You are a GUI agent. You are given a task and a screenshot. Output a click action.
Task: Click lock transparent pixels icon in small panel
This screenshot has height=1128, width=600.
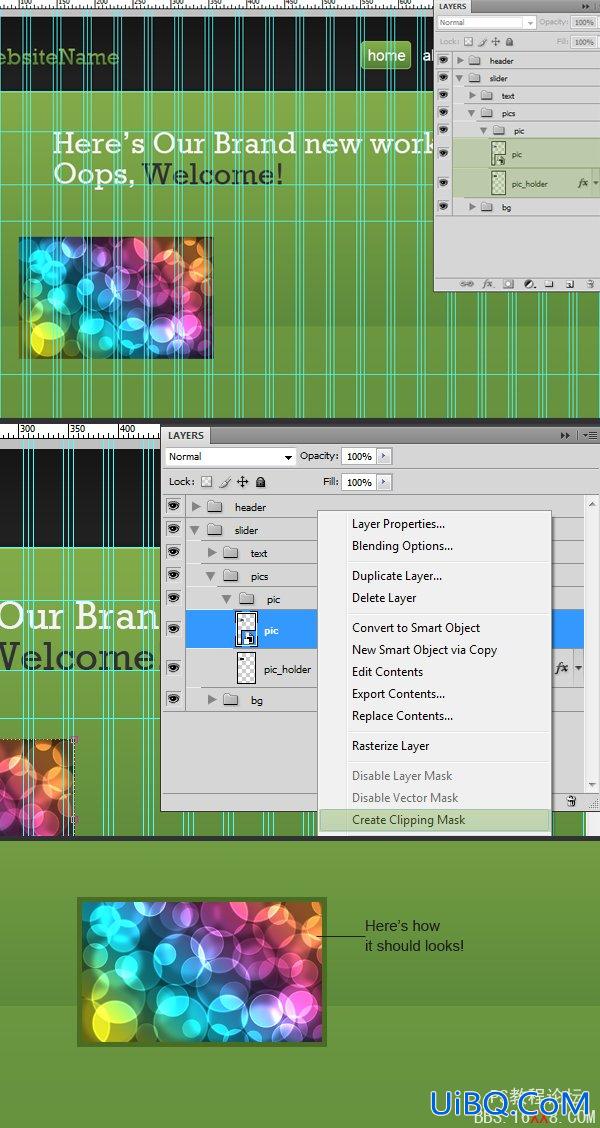click(x=468, y=42)
